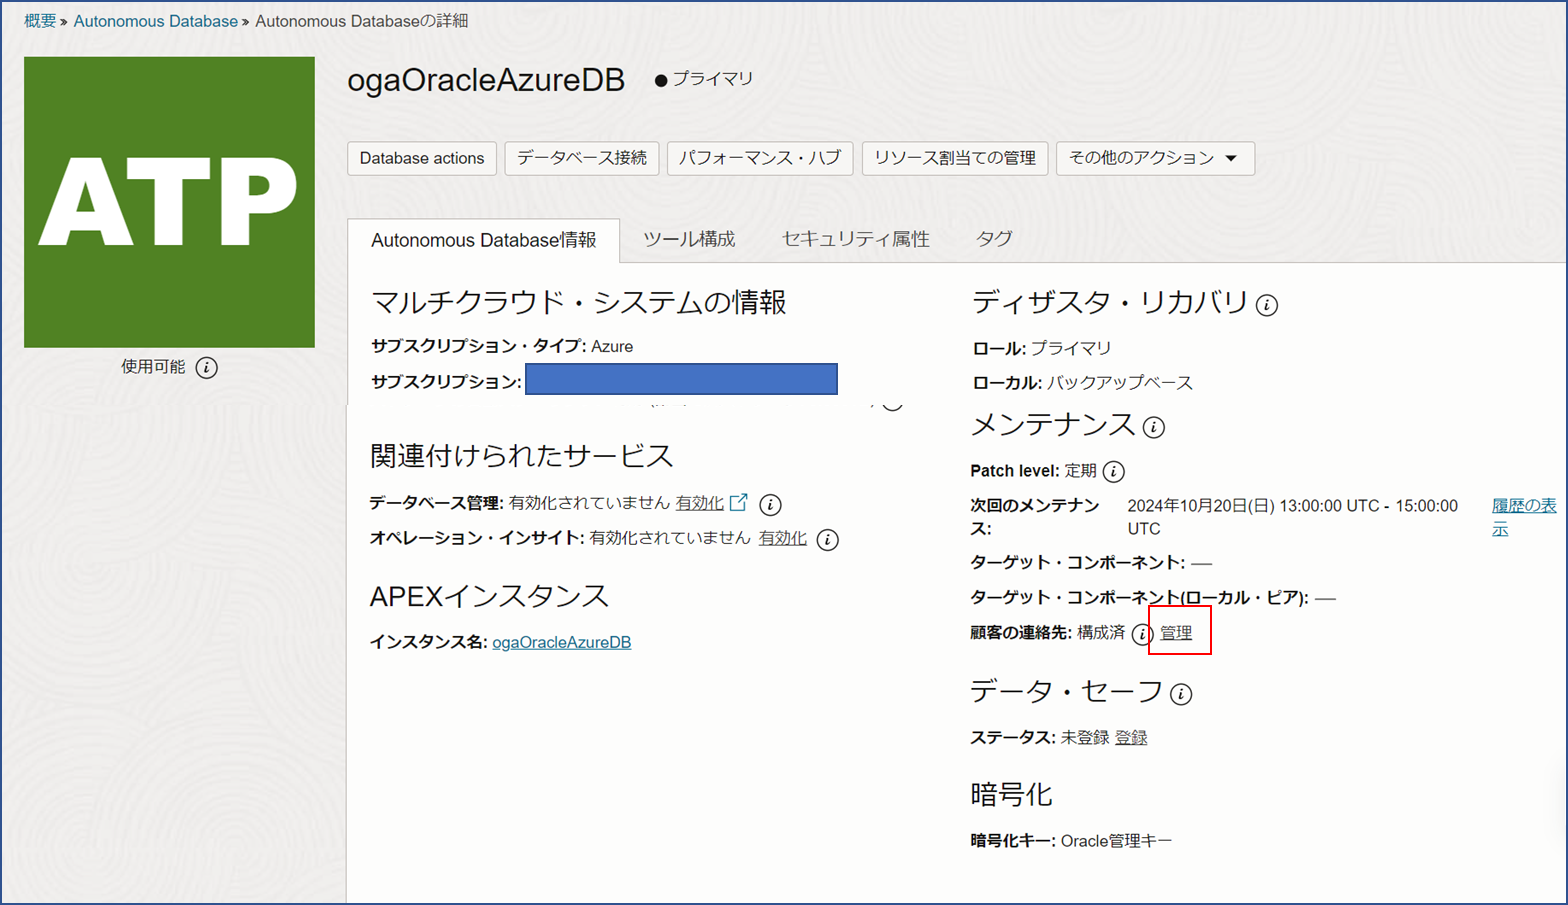Click Autonomous Databaseの詳細 breadcrumb text
The height and width of the screenshot is (905, 1568).
pos(362,21)
